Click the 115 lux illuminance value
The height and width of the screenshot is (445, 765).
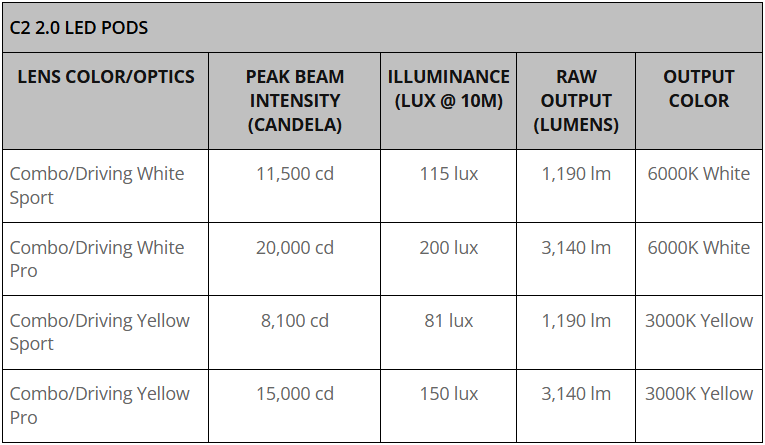[449, 174]
